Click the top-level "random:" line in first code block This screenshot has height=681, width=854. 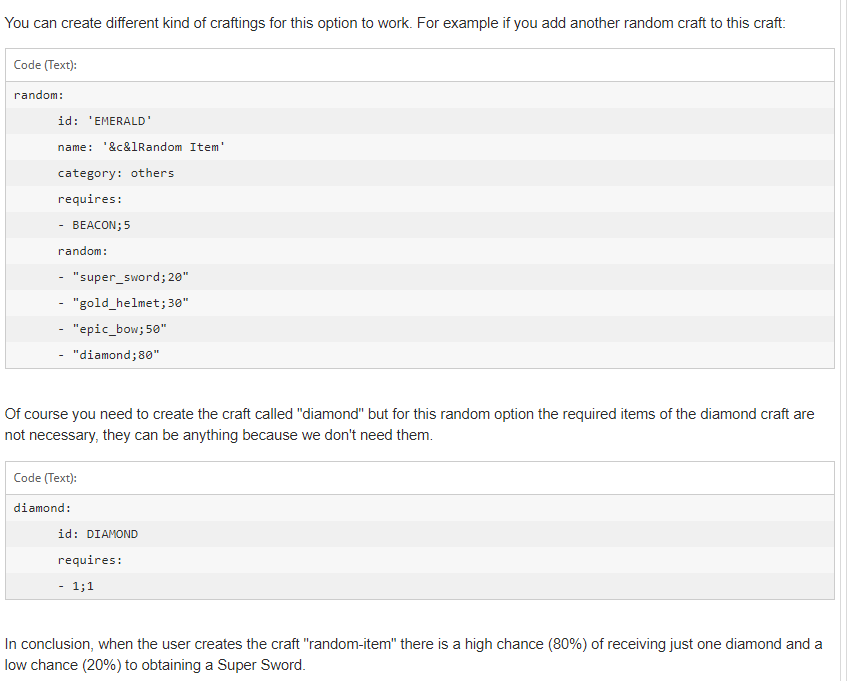click(x=39, y=95)
